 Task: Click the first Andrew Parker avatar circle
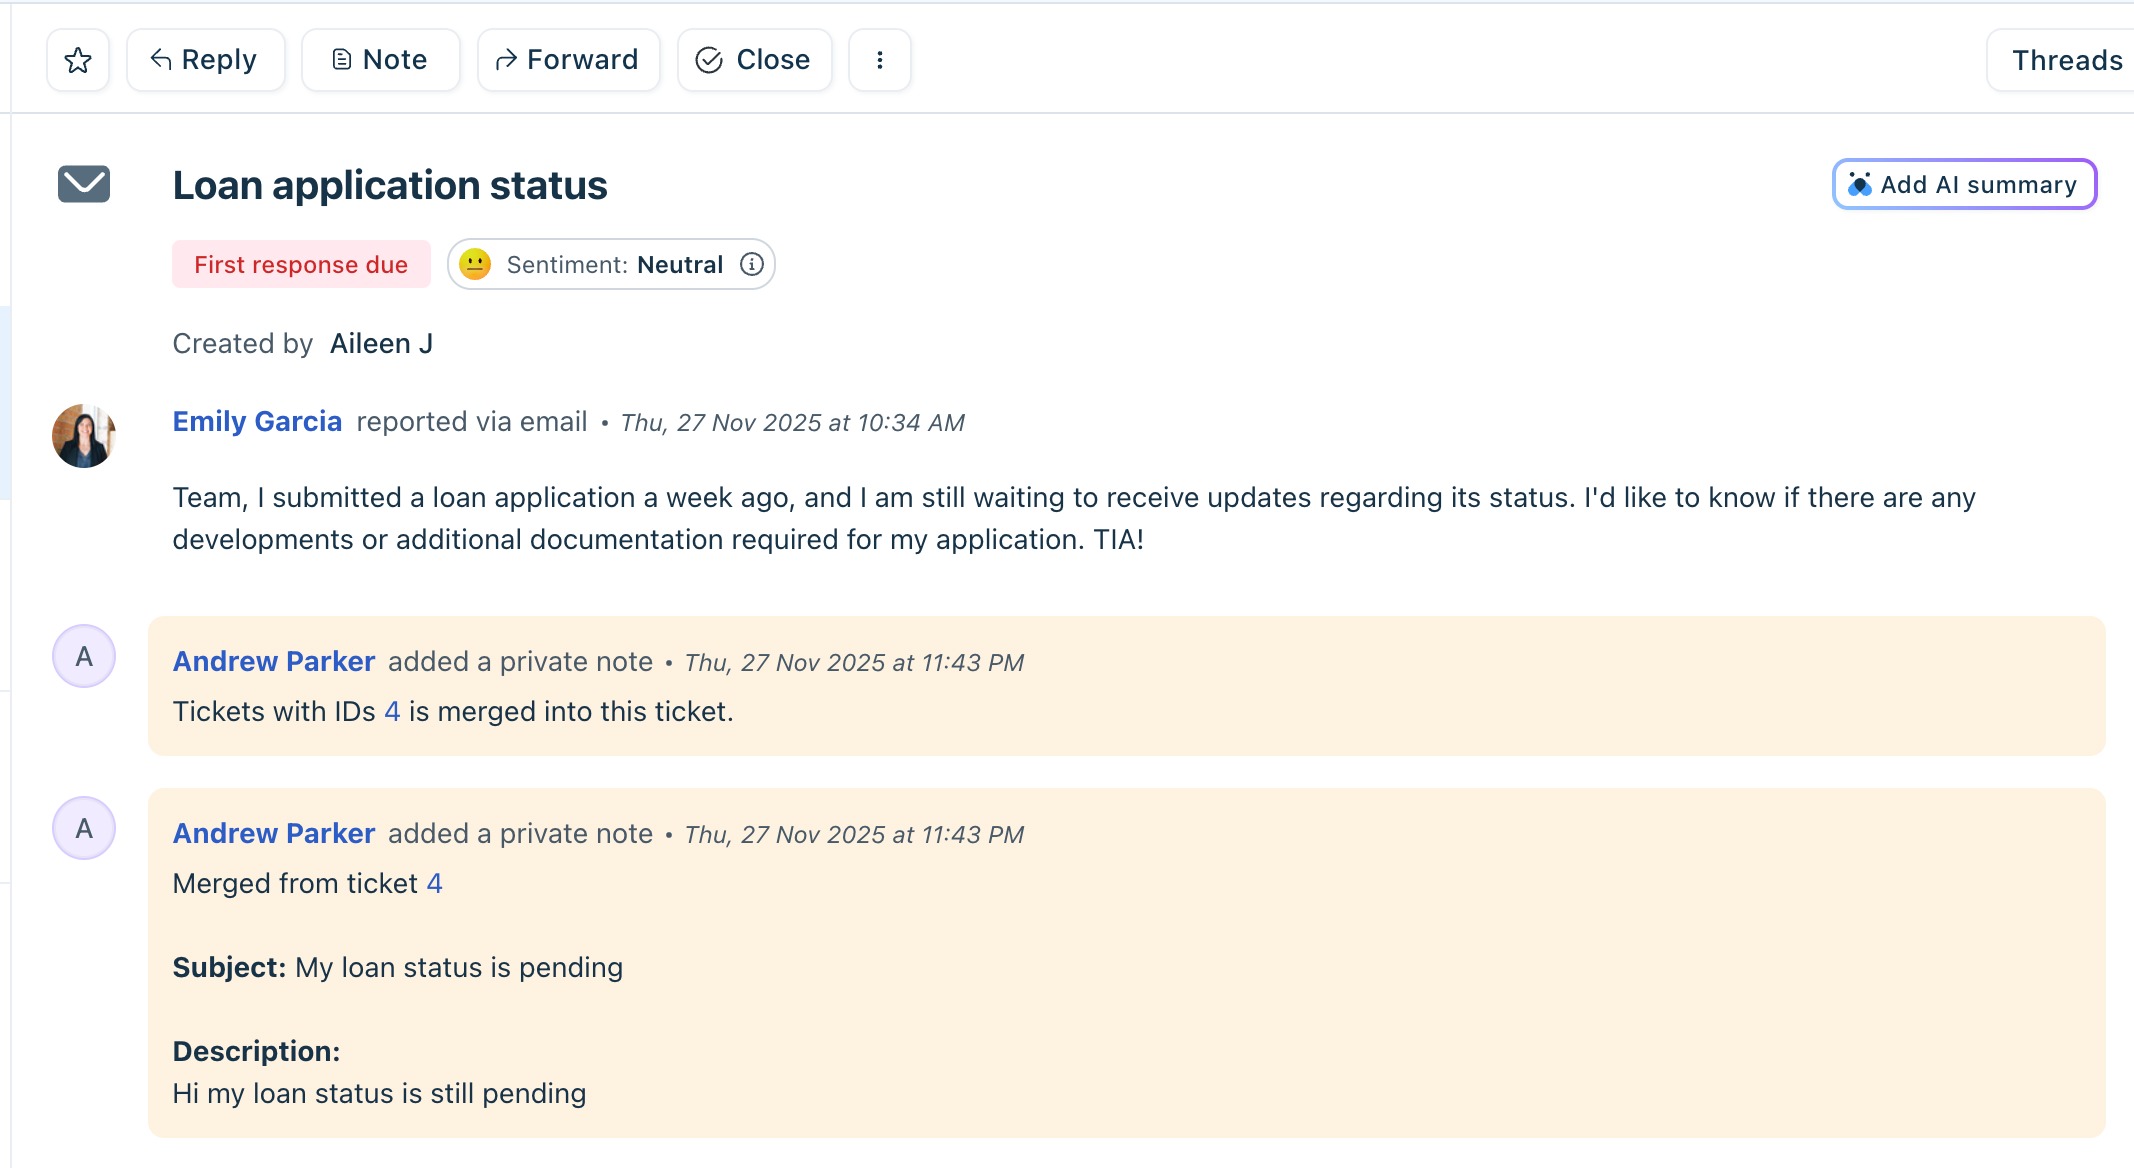(x=84, y=656)
